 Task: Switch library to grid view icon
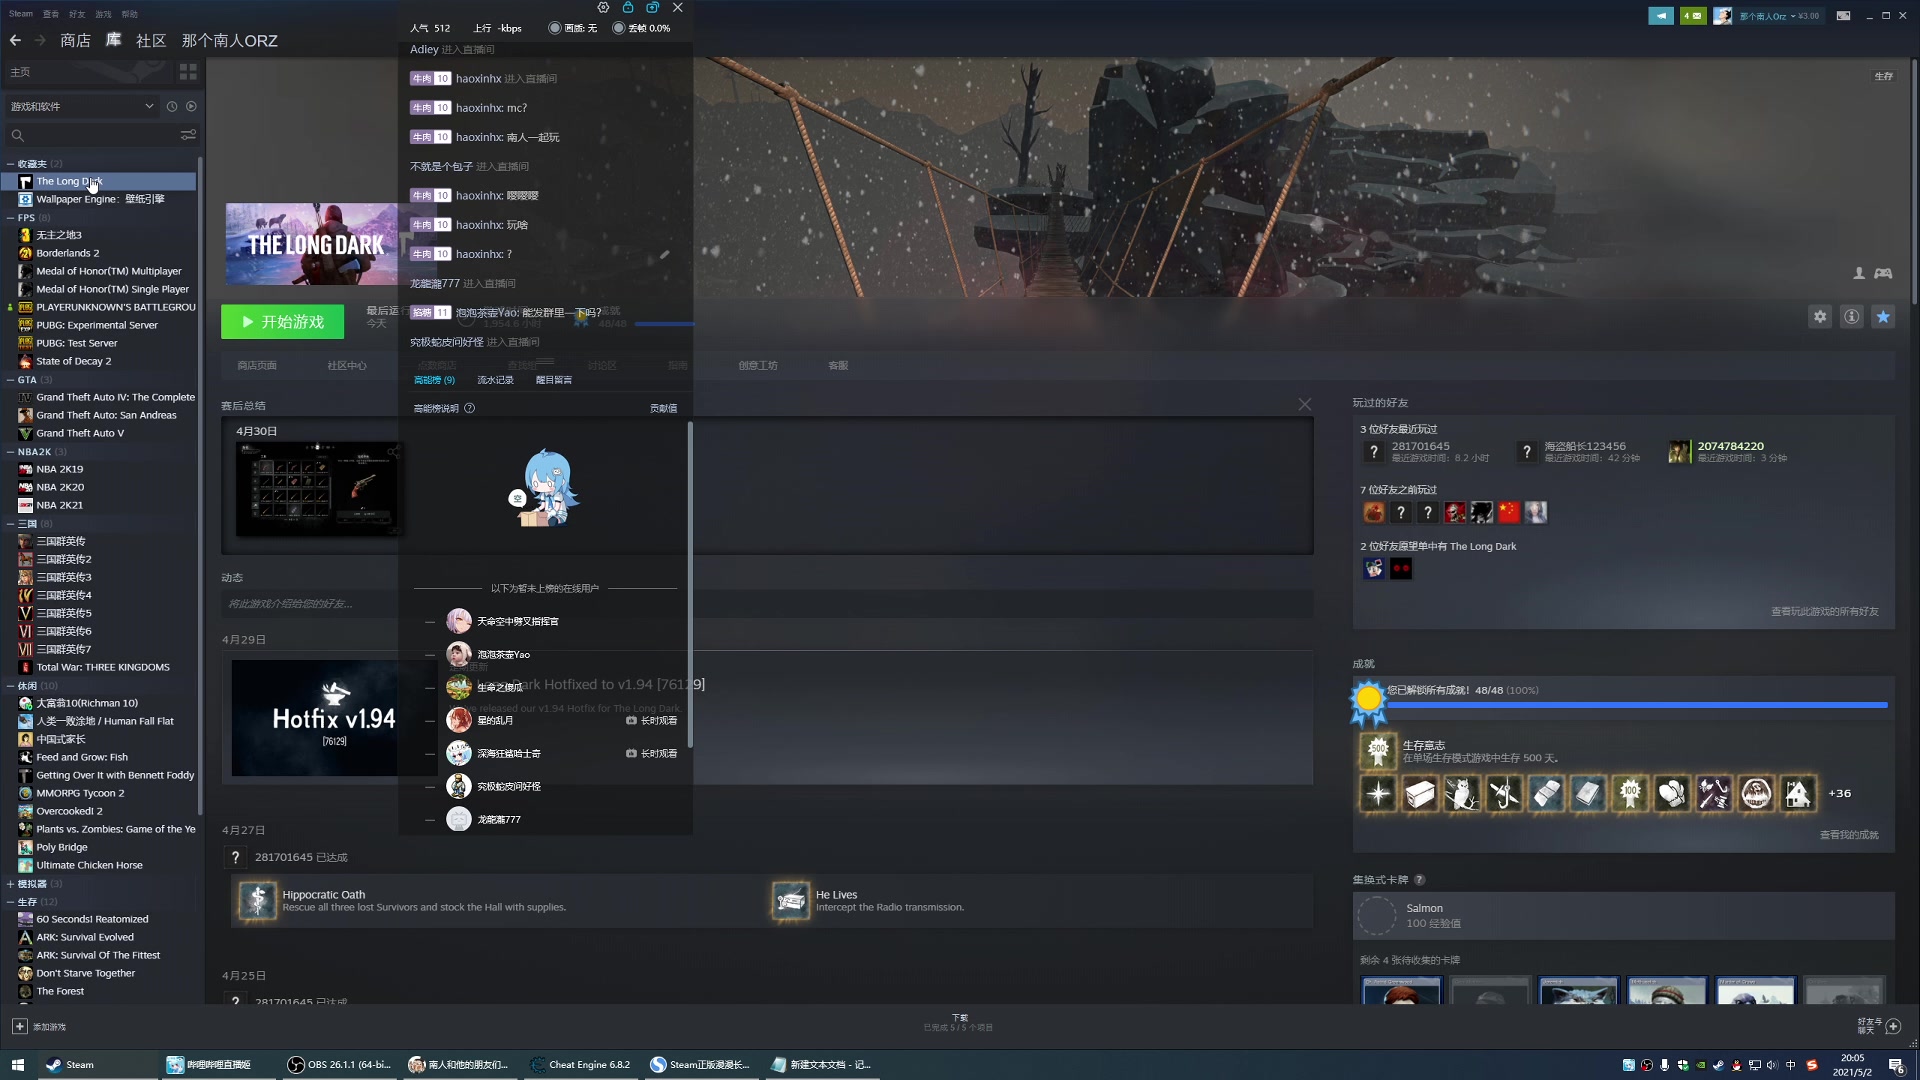[x=188, y=72]
